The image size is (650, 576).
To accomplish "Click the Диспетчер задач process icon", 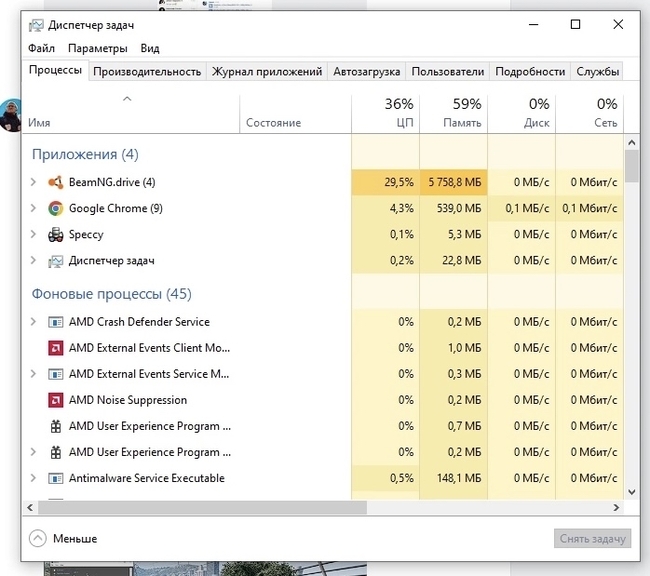I will (56, 260).
